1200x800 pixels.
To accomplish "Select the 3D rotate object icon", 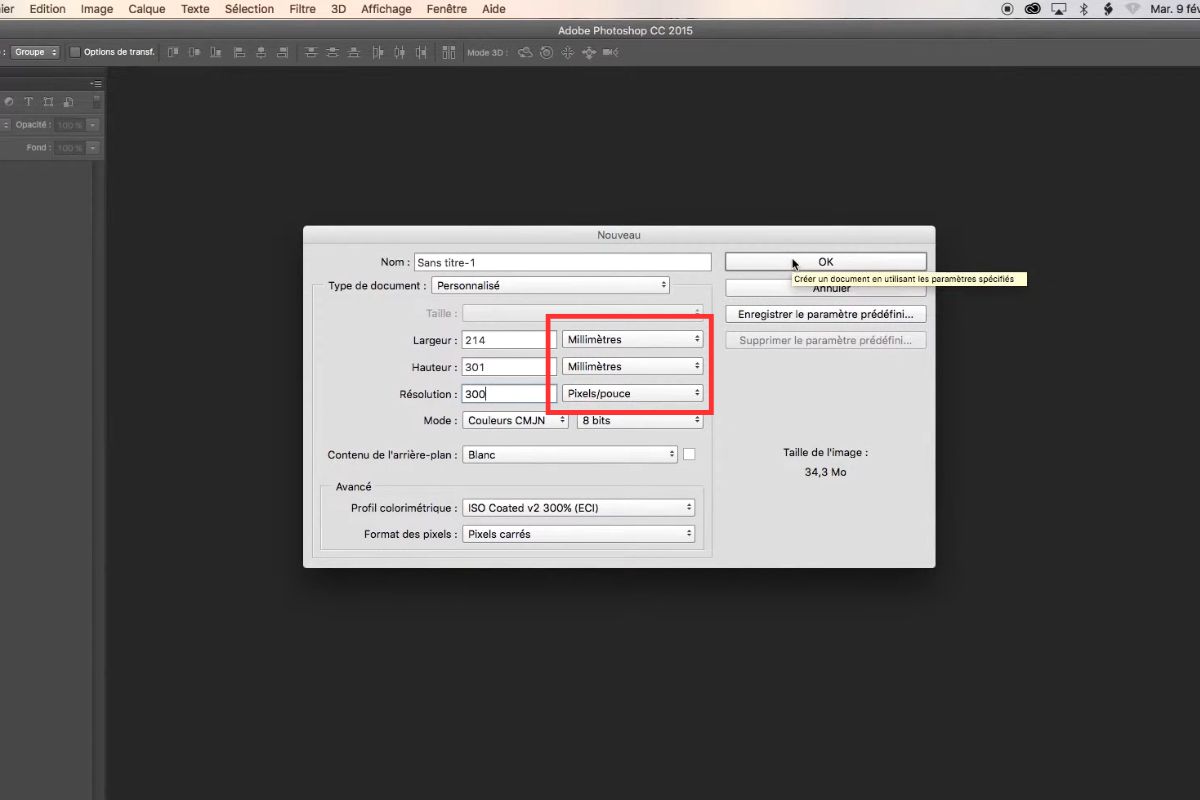I will tap(525, 52).
